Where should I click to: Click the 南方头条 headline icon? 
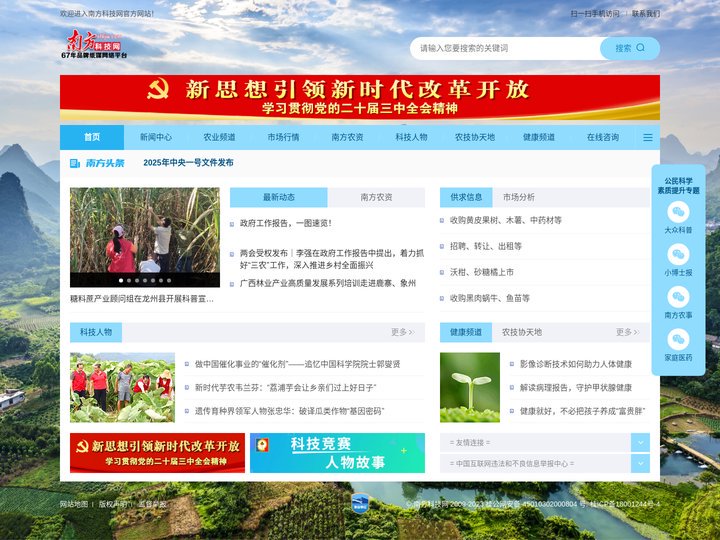[x=74, y=163]
